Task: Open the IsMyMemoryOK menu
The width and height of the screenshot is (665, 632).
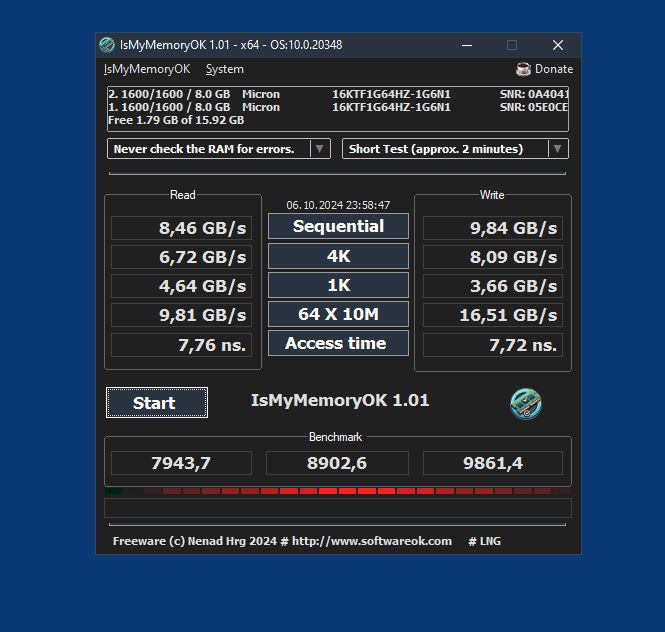Action: (x=146, y=69)
